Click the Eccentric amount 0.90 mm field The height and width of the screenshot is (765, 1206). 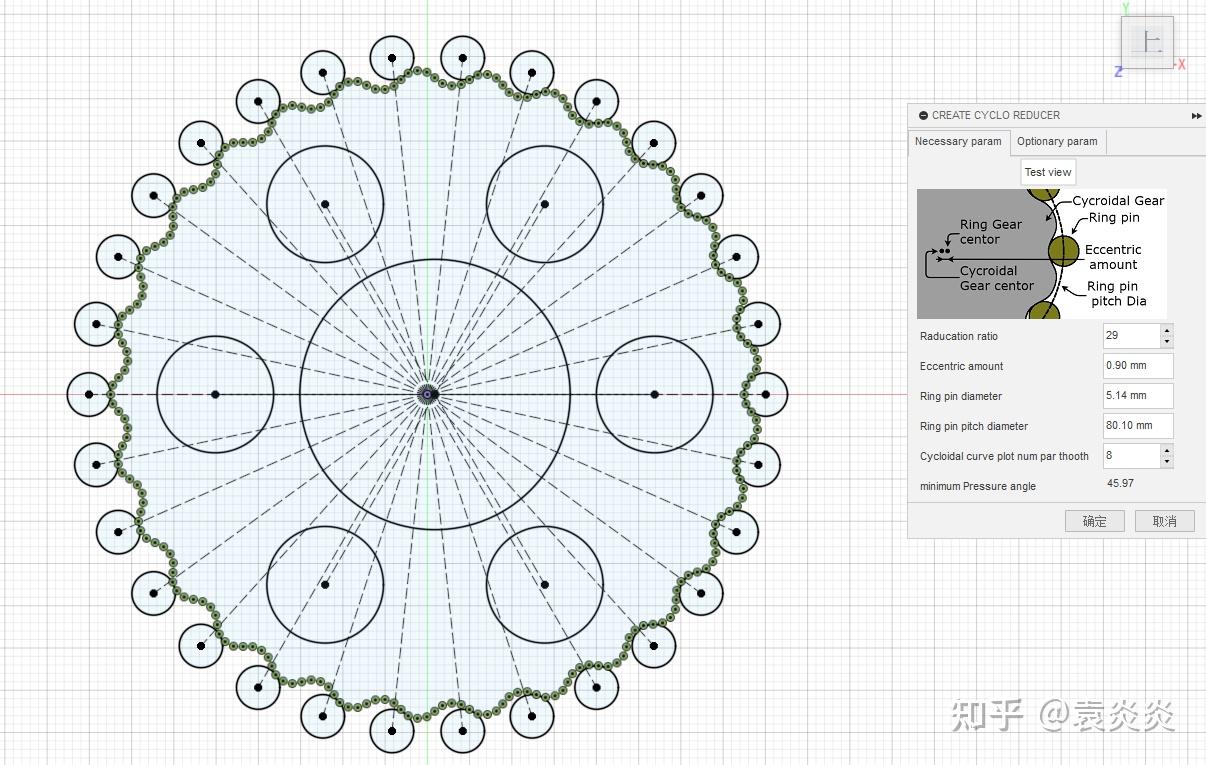point(1138,366)
